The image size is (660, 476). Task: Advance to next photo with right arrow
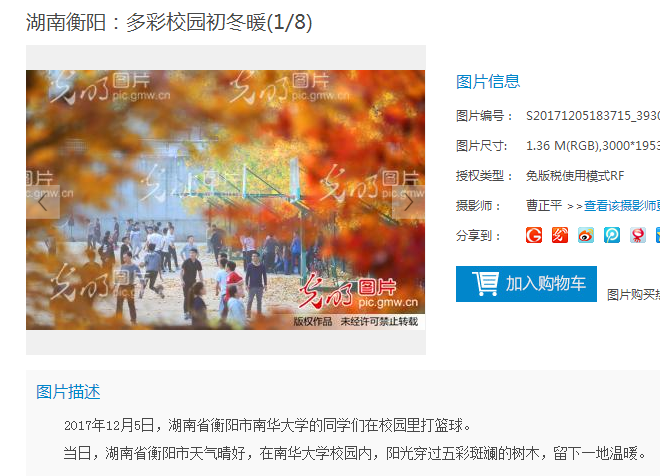coord(408,202)
